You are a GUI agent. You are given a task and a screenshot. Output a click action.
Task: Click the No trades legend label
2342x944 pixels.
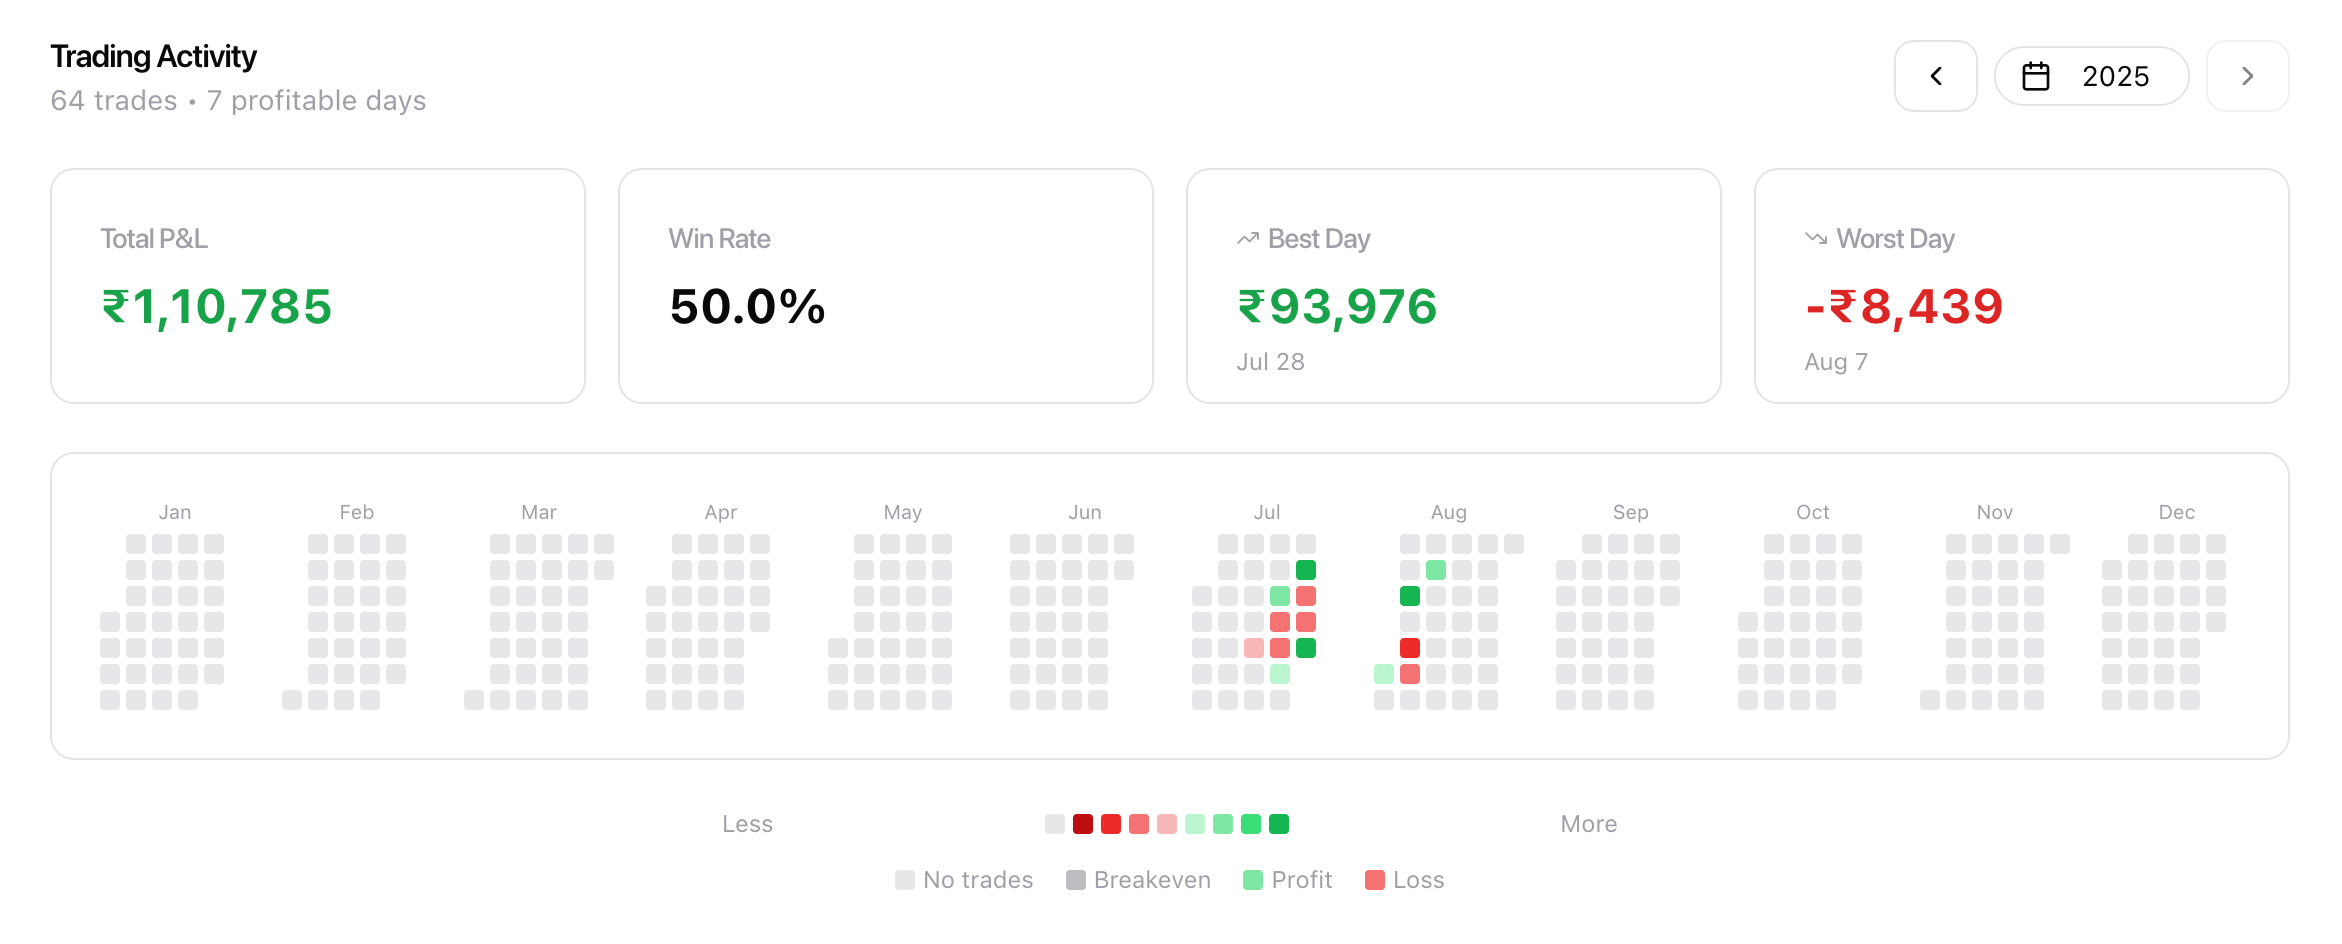pyautogui.click(x=977, y=880)
